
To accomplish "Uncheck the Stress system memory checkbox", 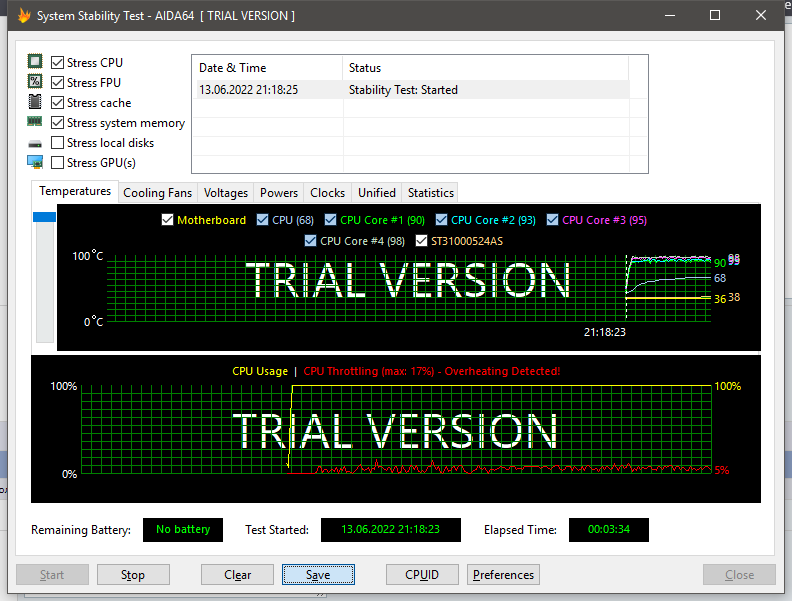I will point(58,123).
